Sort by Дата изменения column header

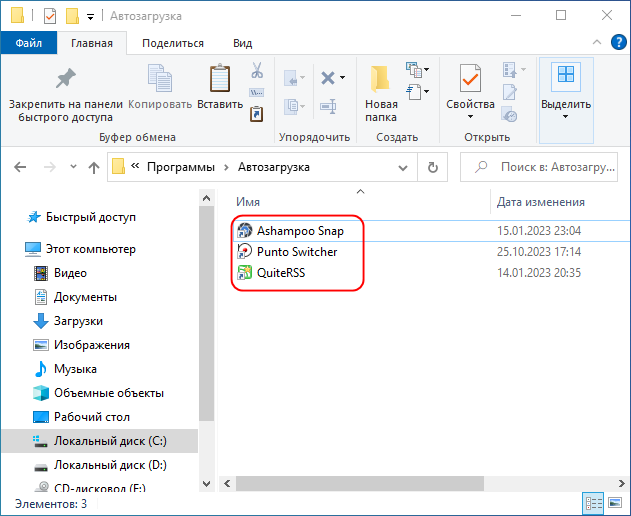click(x=540, y=202)
